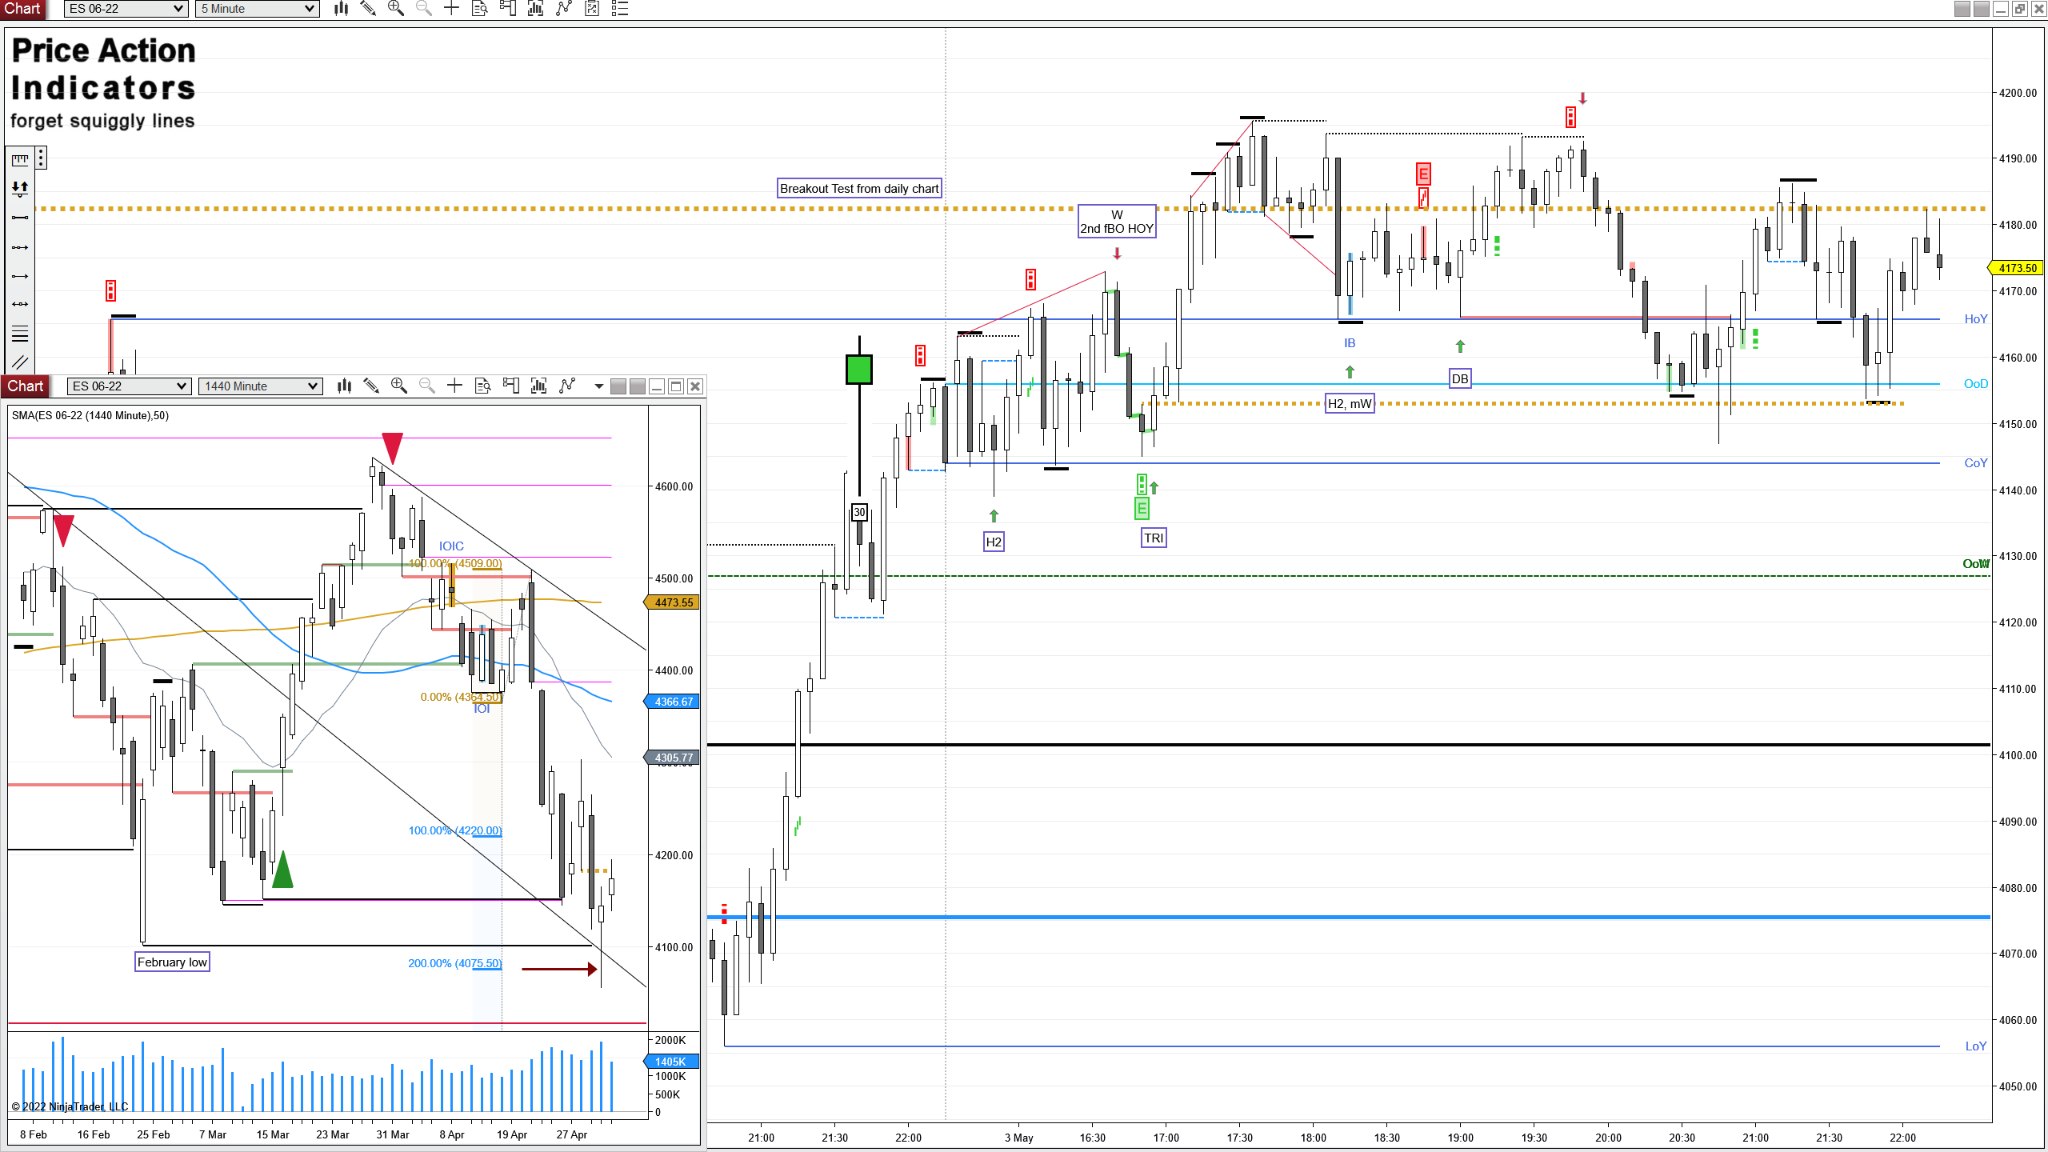Select the line segment drawing tool

pos(20,217)
